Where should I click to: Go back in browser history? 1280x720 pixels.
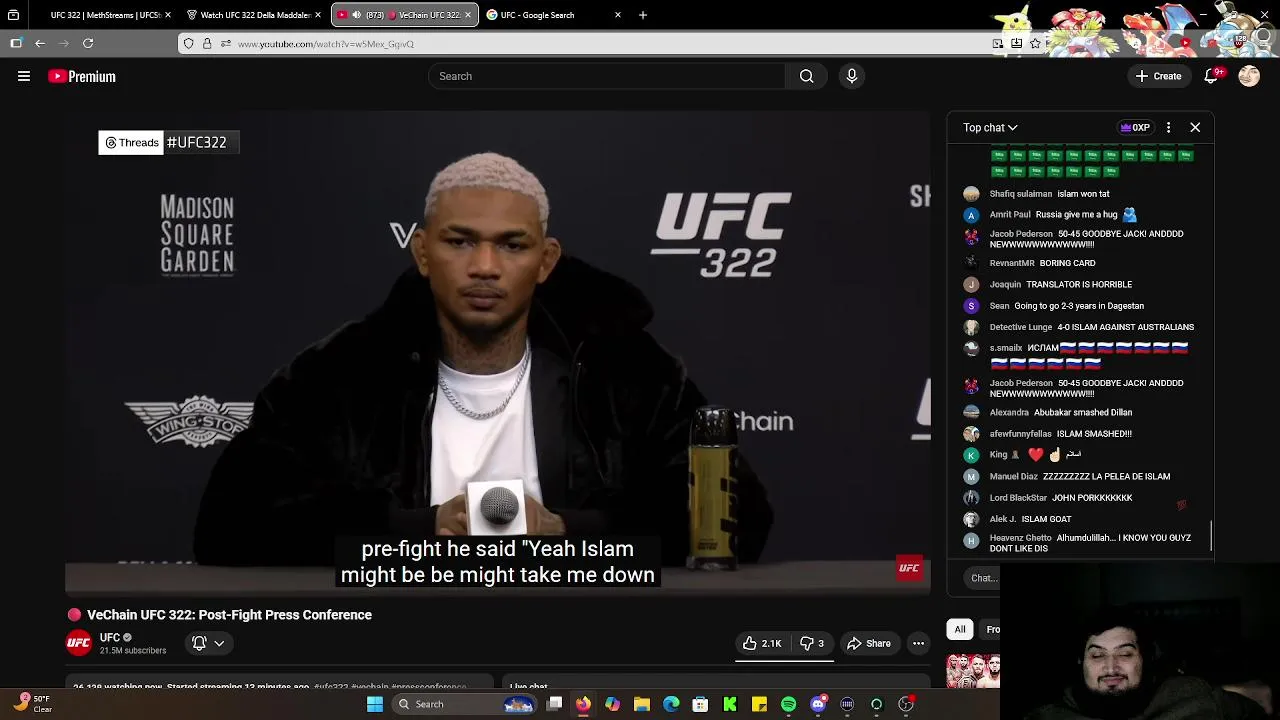[x=40, y=43]
